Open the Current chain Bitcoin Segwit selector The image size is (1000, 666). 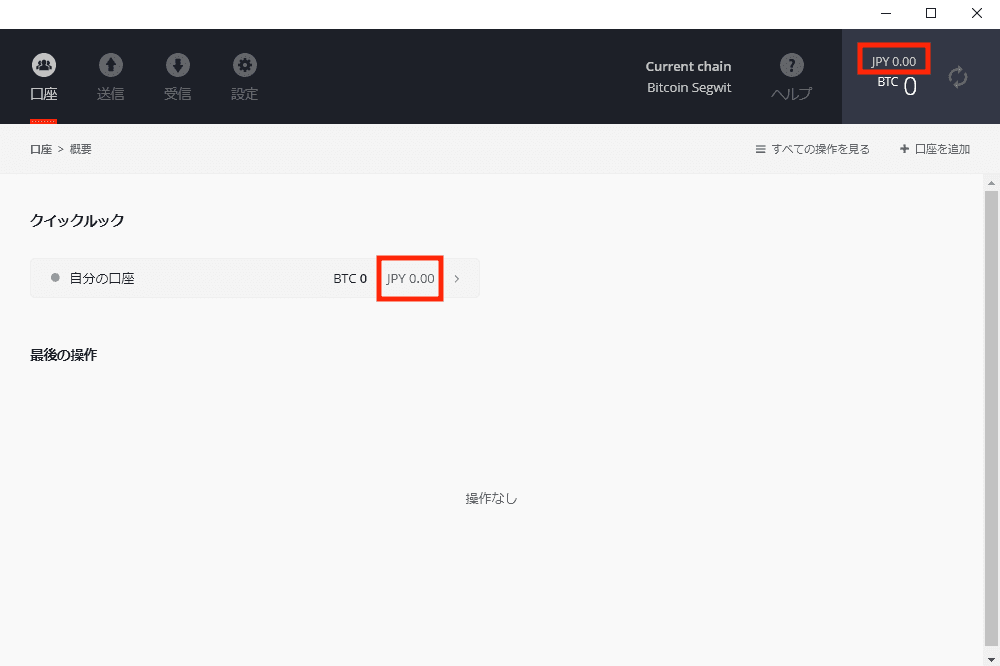(688, 77)
